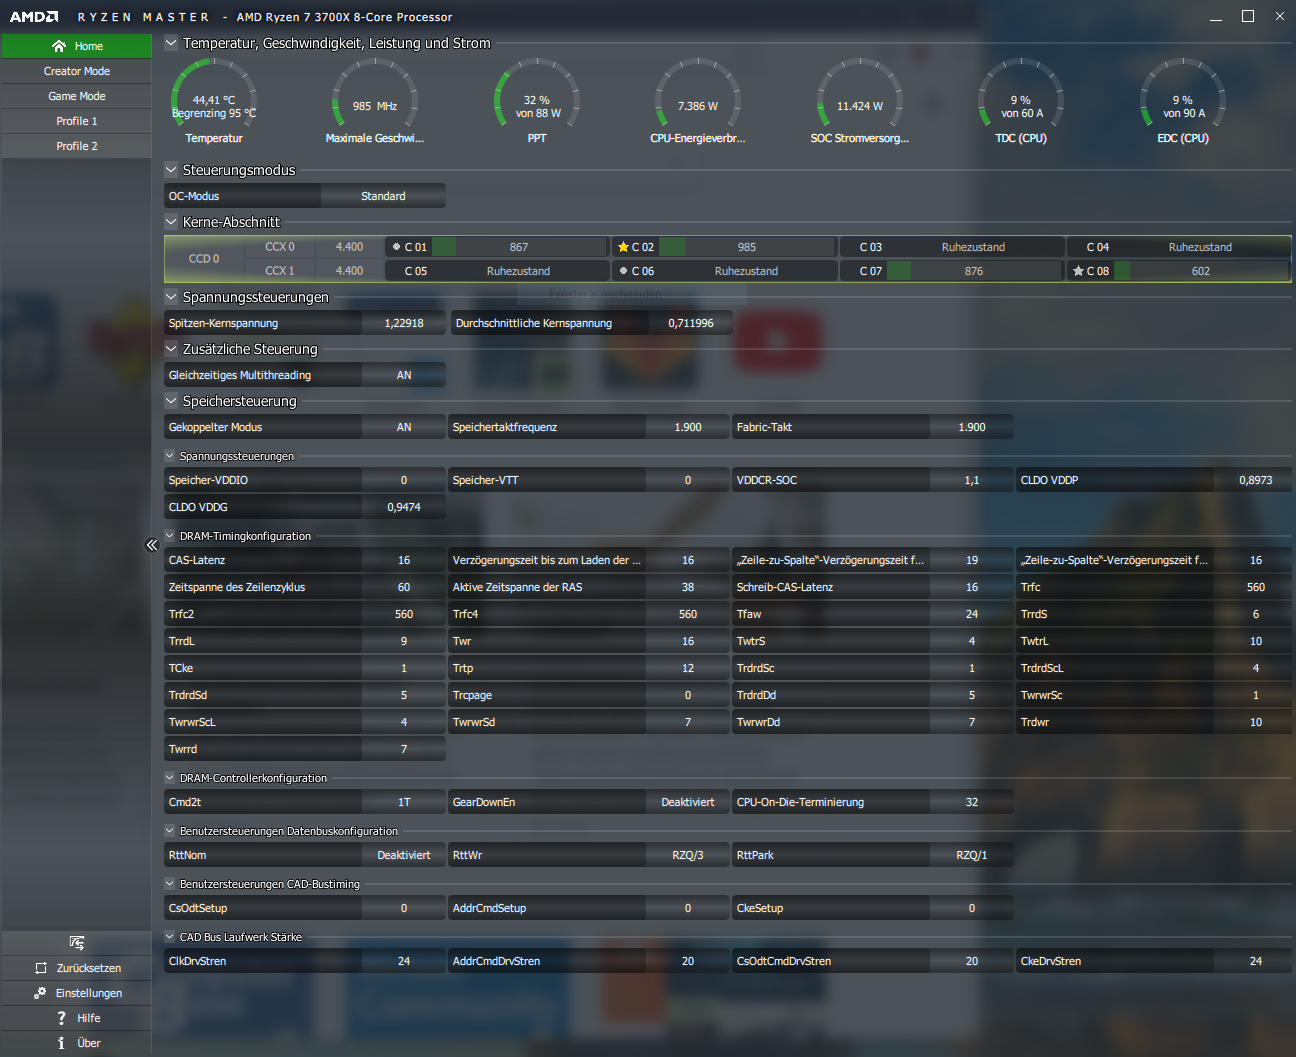Click the RttWr RZQ/3 value
The image size is (1296, 1057).
click(688, 855)
